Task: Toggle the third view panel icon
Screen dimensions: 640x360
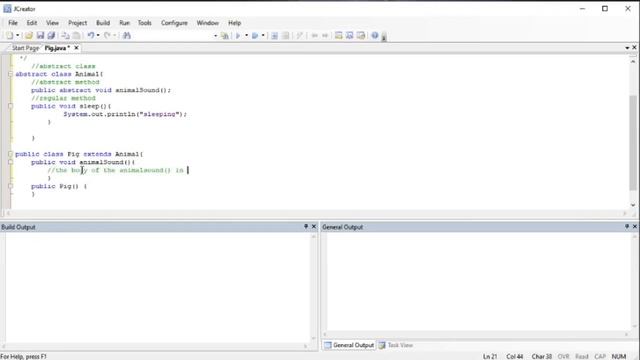Action: click(x=360, y=36)
